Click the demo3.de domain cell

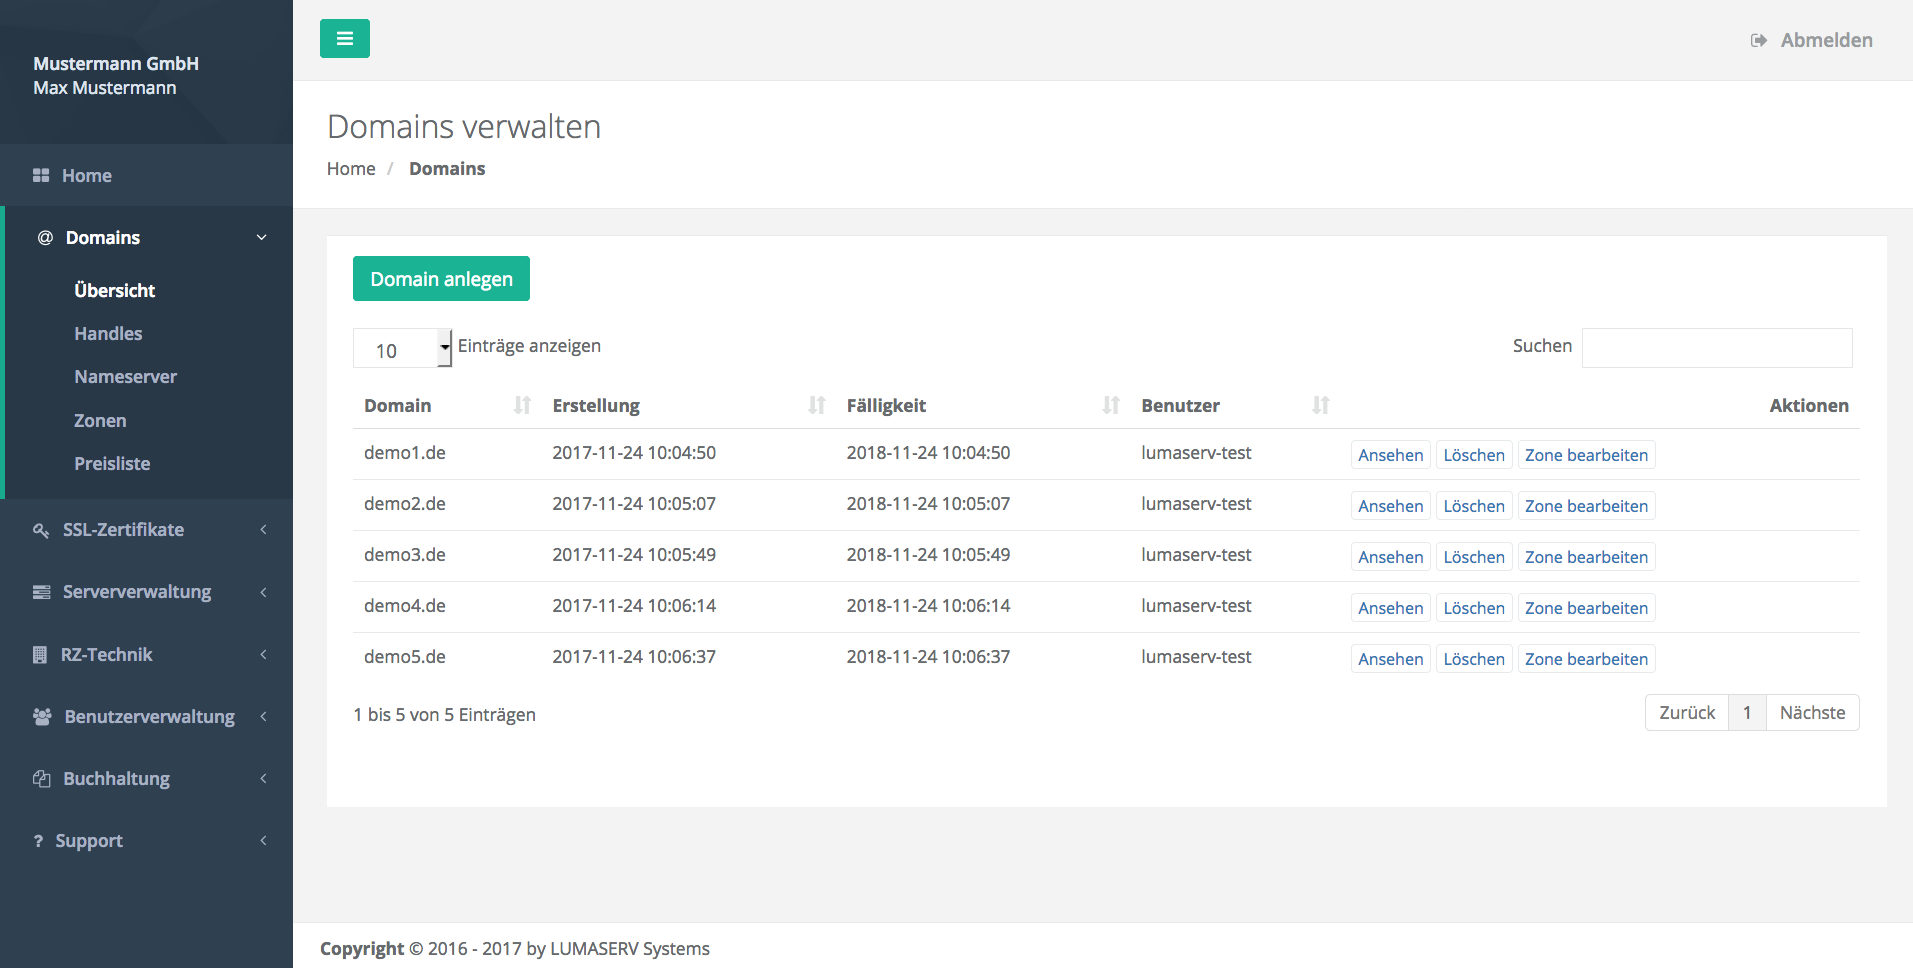pos(405,555)
